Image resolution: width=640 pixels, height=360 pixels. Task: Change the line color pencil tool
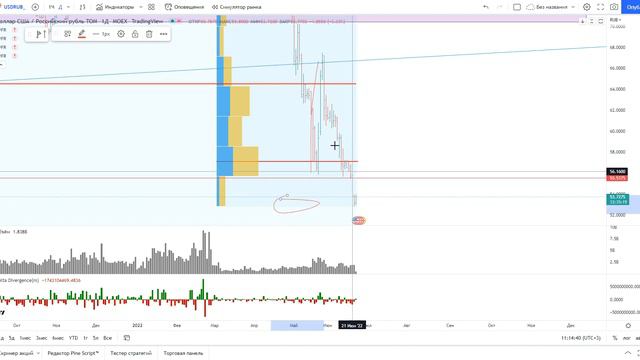point(82,34)
